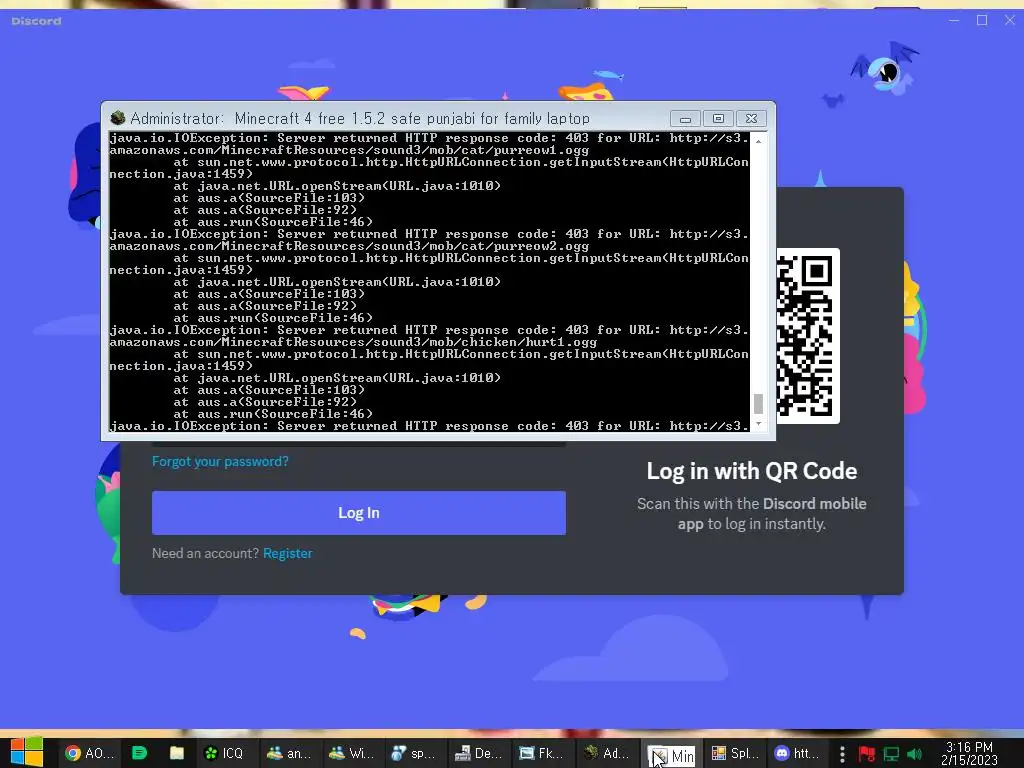
Task: Open the Register link in Discord
Action: pos(287,553)
